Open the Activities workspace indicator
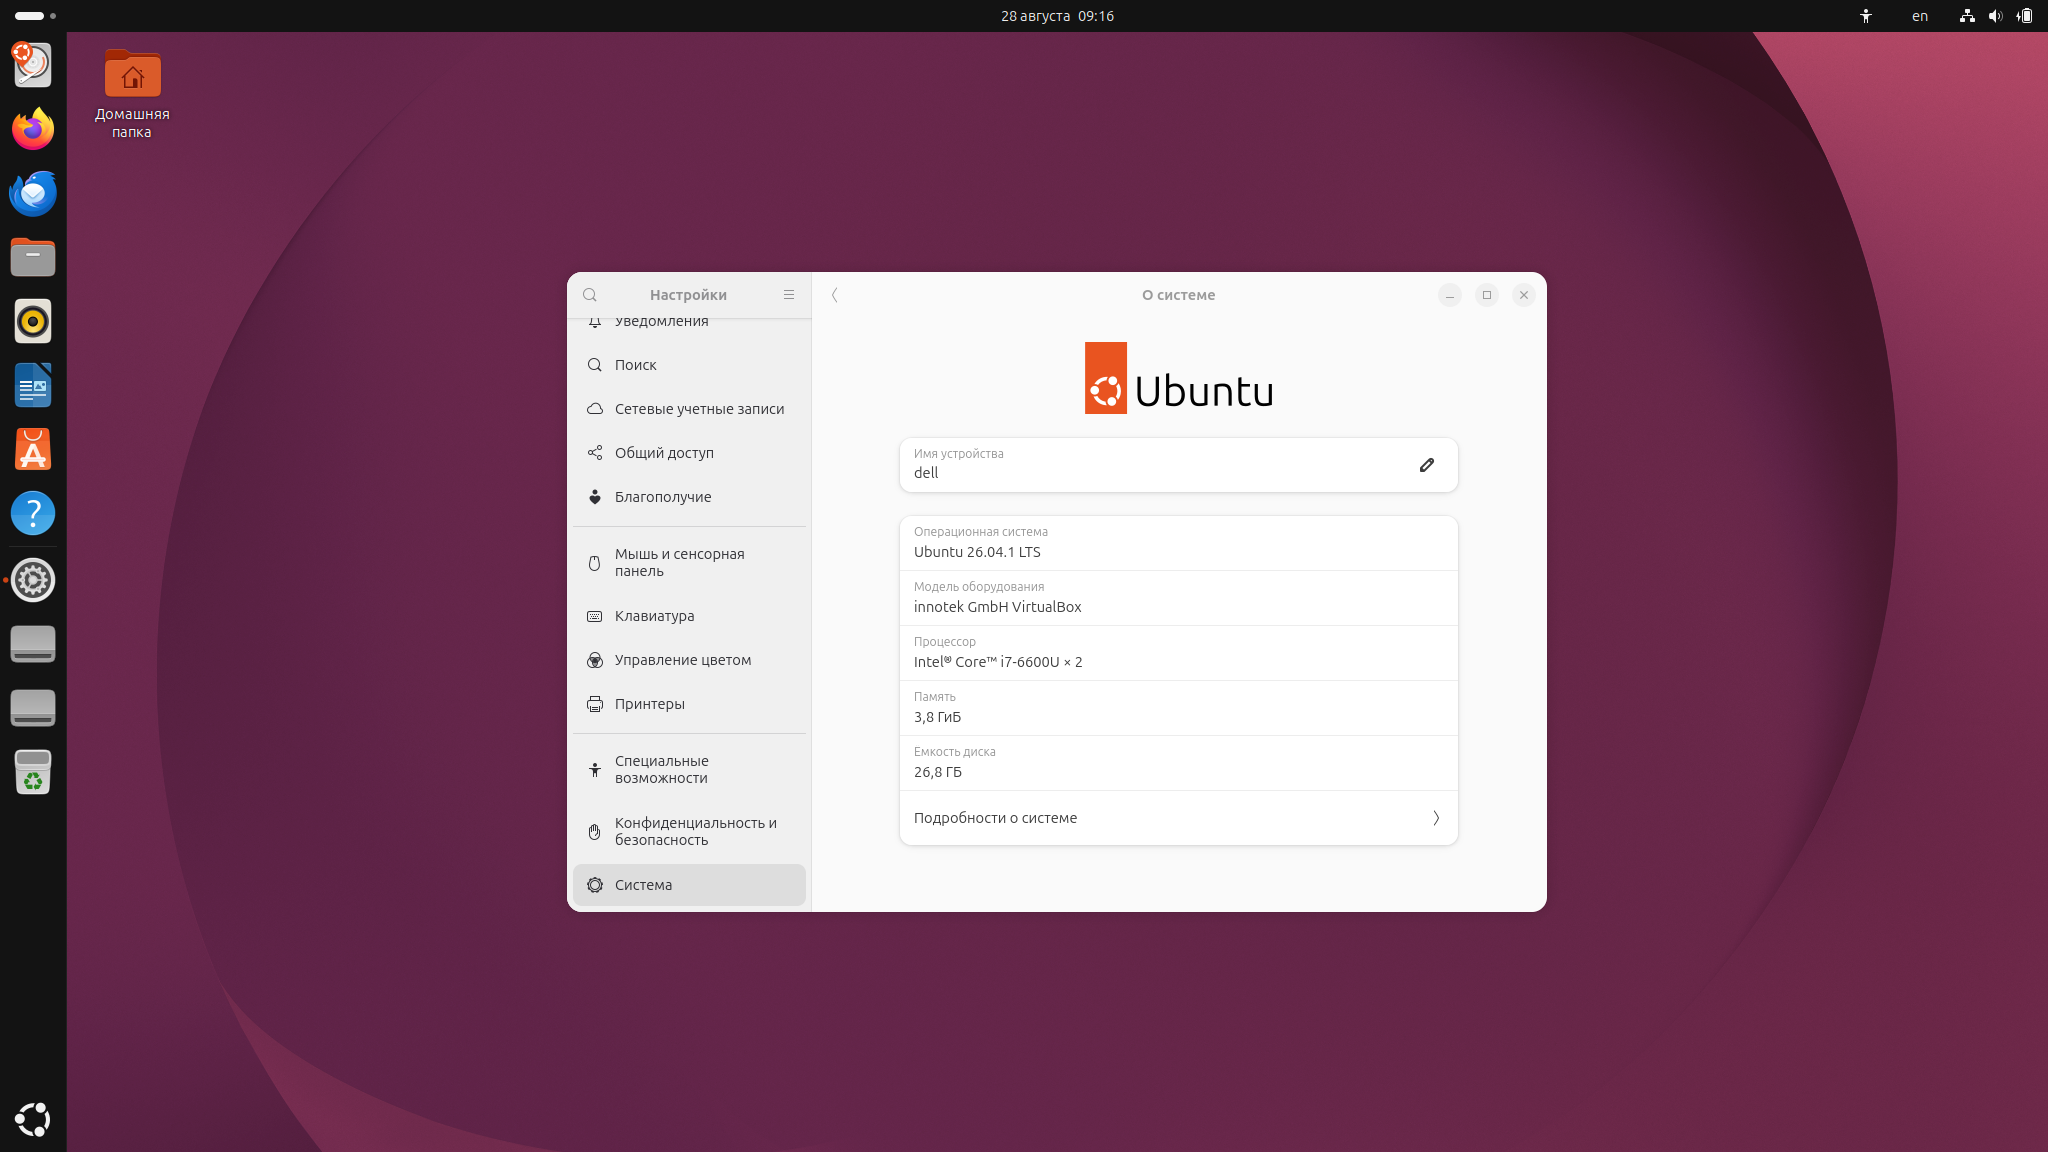2048x1152 pixels. point(35,16)
